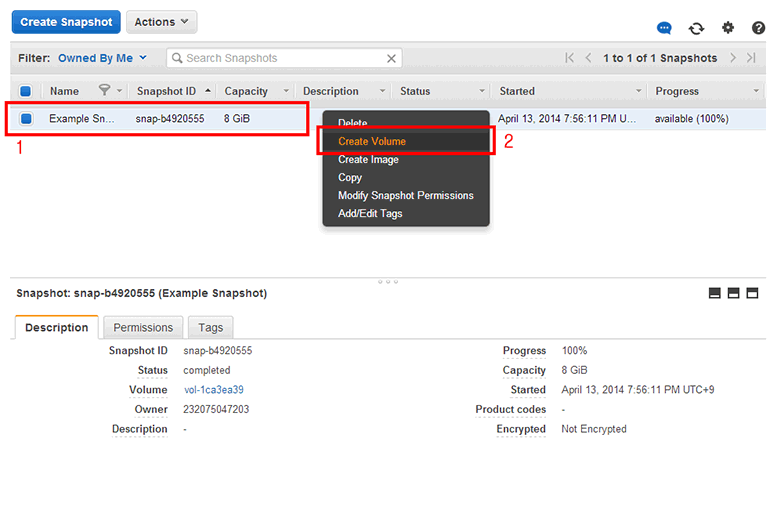Uncheck the Example Snapshot row checkbox
Image resolution: width=770 pixels, height=532 pixels.
click(26, 118)
